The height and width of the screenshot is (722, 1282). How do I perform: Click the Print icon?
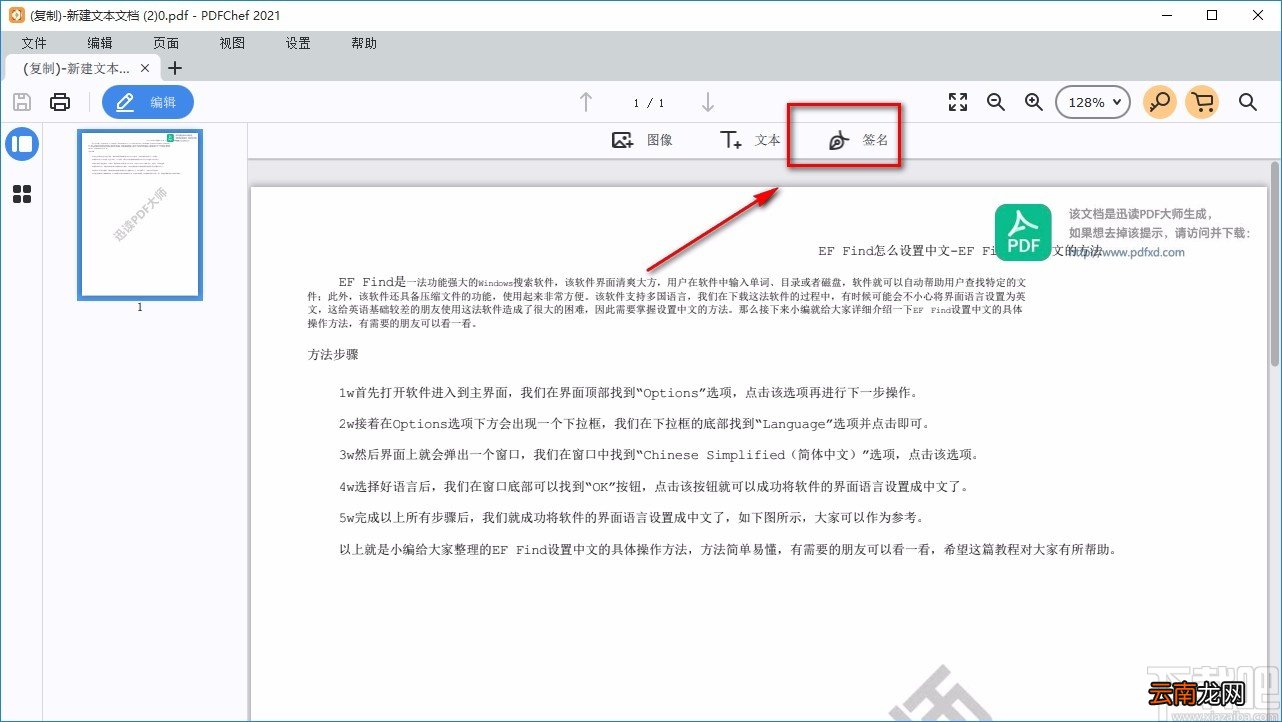60,102
